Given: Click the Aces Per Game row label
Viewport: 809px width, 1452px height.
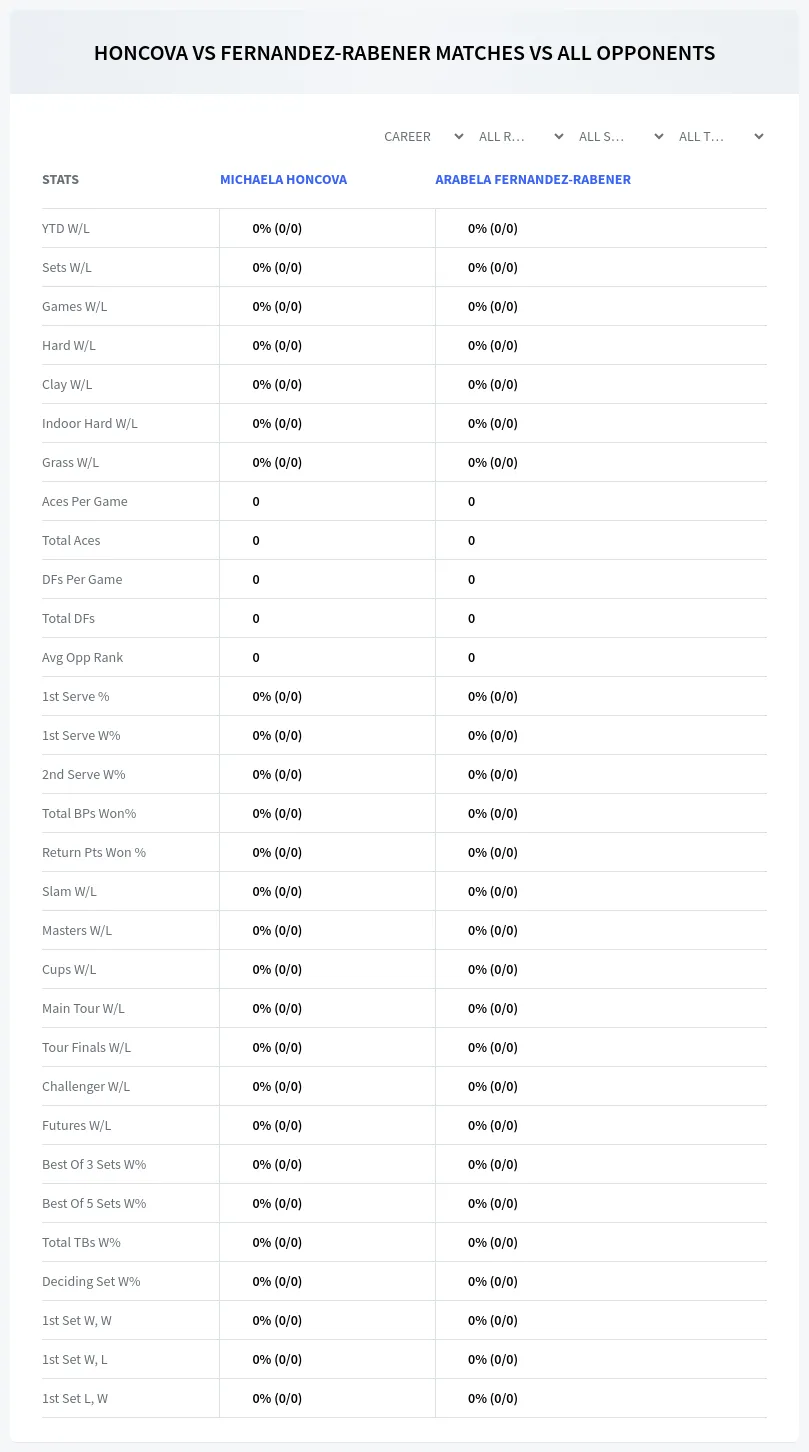Looking at the screenshot, I should [x=85, y=501].
